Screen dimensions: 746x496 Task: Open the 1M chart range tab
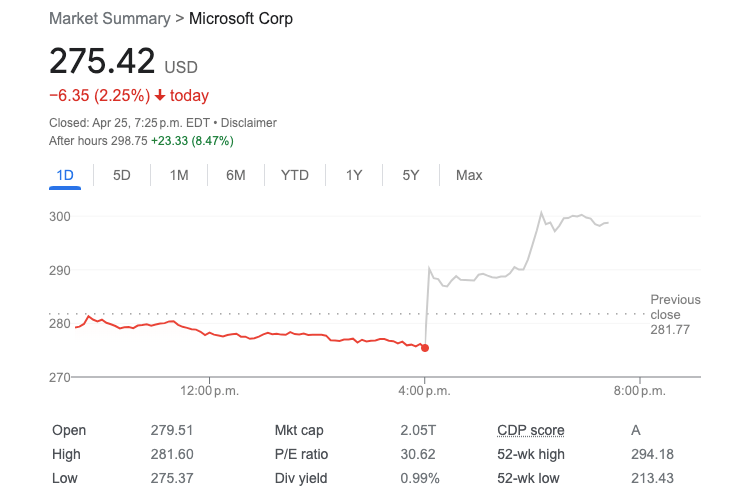tap(179, 175)
